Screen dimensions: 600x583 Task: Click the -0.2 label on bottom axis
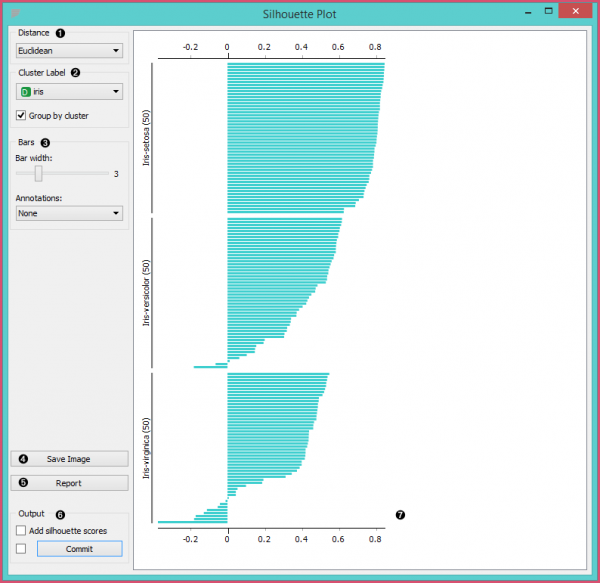click(190, 539)
